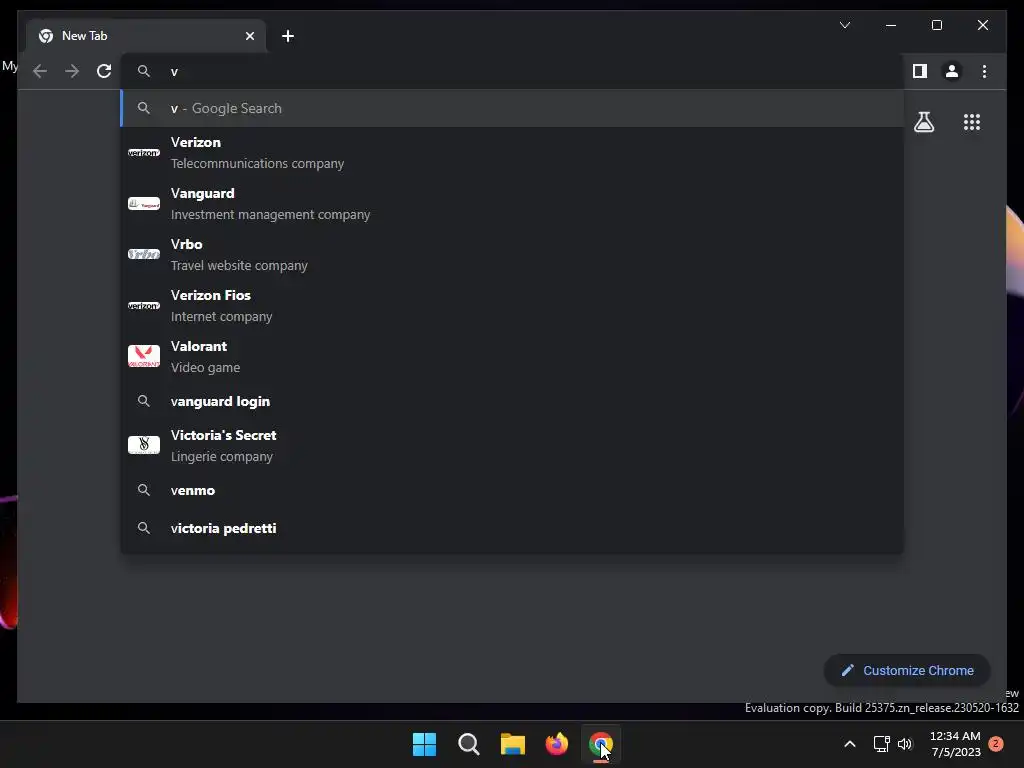Select 'v - Google Search' suggestion
Image resolution: width=1024 pixels, height=768 pixels.
click(x=513, y=108)
